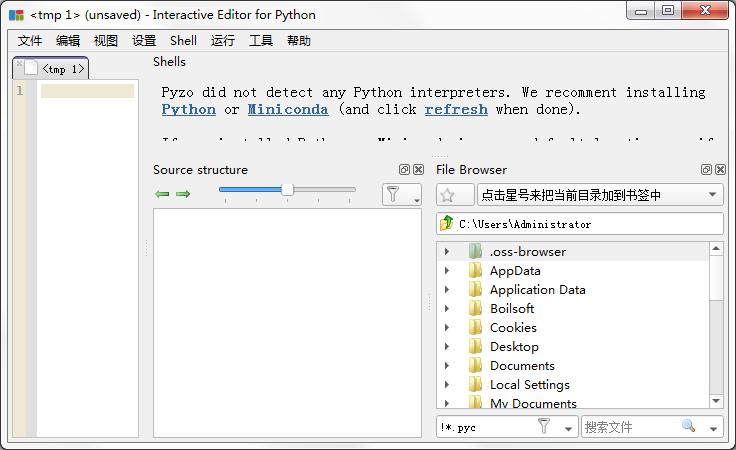The height and width of the screenshot is (450, 736).
Task: Click the green back arrow in Source structure
Action: (x=162, y=194)
